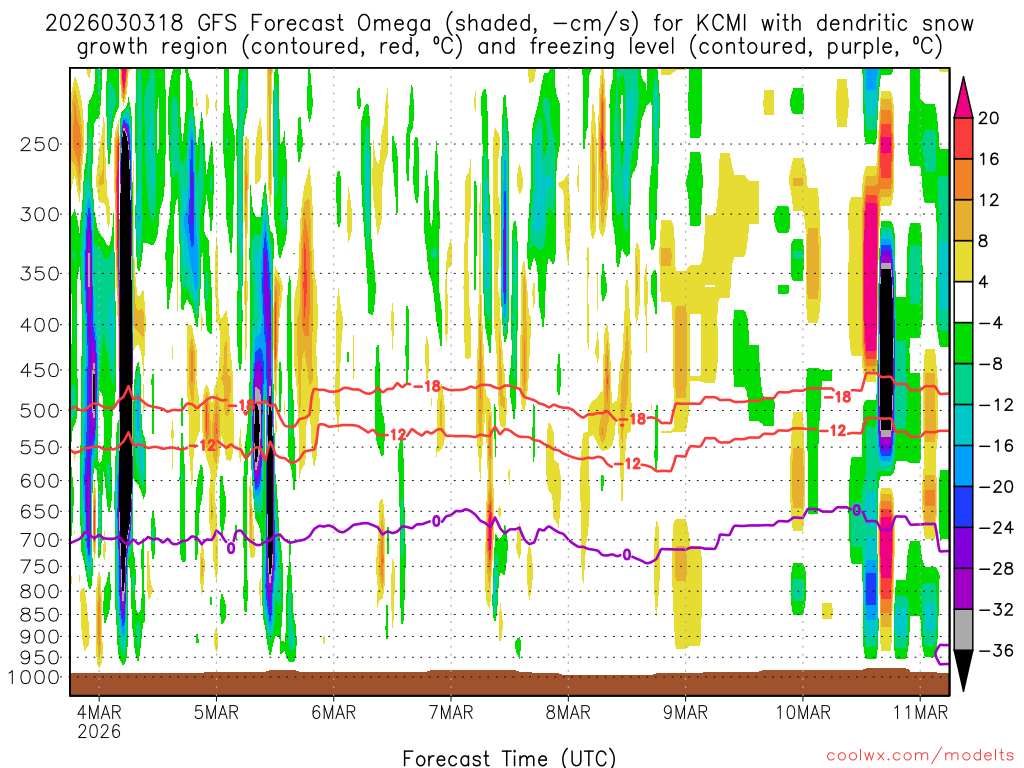Click the 500 pressure level label
This screenshot has height=768, width=1024.
pos(40,411)
